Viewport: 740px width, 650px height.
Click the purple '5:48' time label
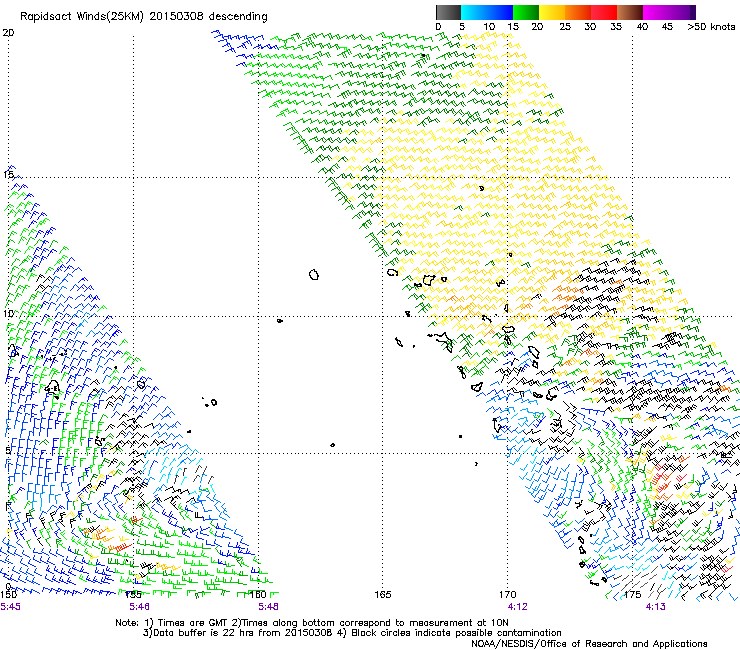pyautogui.click(x=268, y=606)
